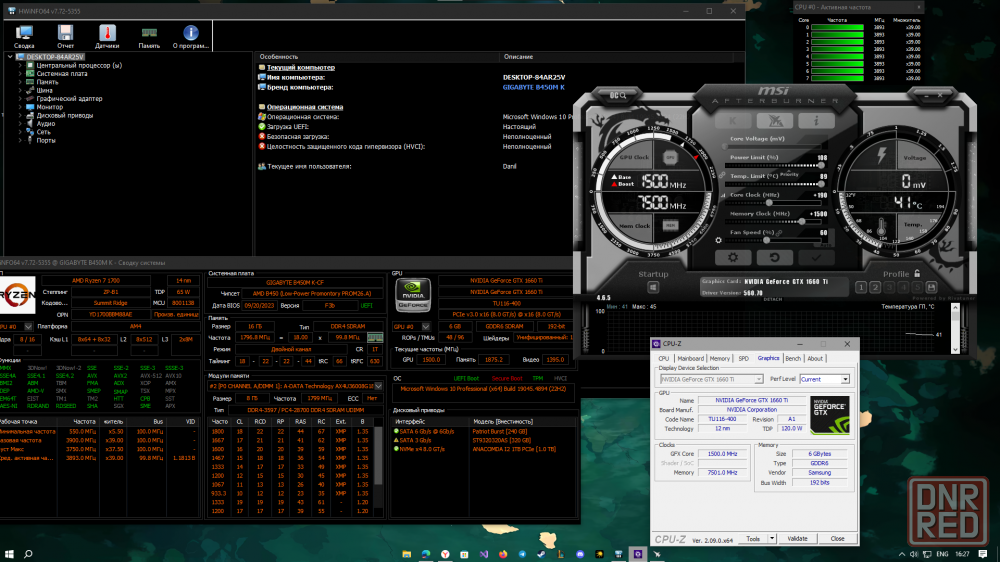Screen dimensions: 1000x562
Task: Toggle the Profile lock icon
Action: click(917, 274)
